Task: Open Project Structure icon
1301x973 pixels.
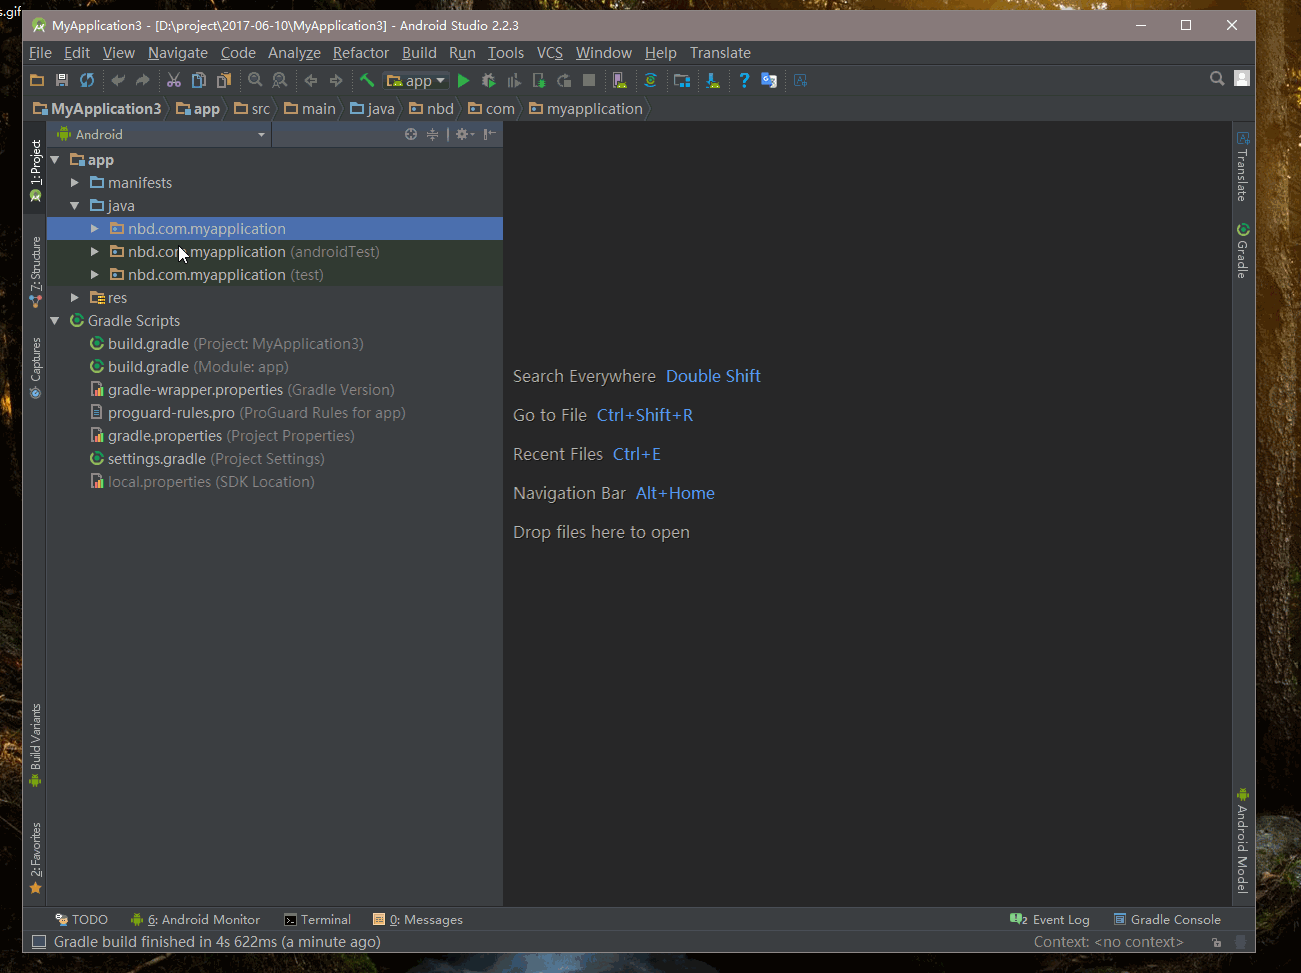Action: [x=682, y=80]
